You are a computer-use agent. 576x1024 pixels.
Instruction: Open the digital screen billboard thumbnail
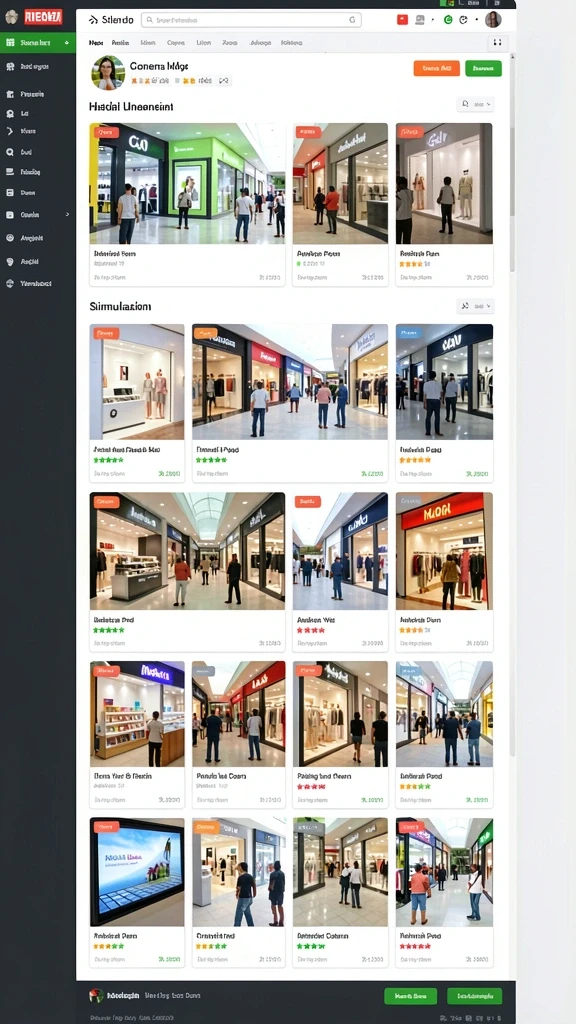137,872
